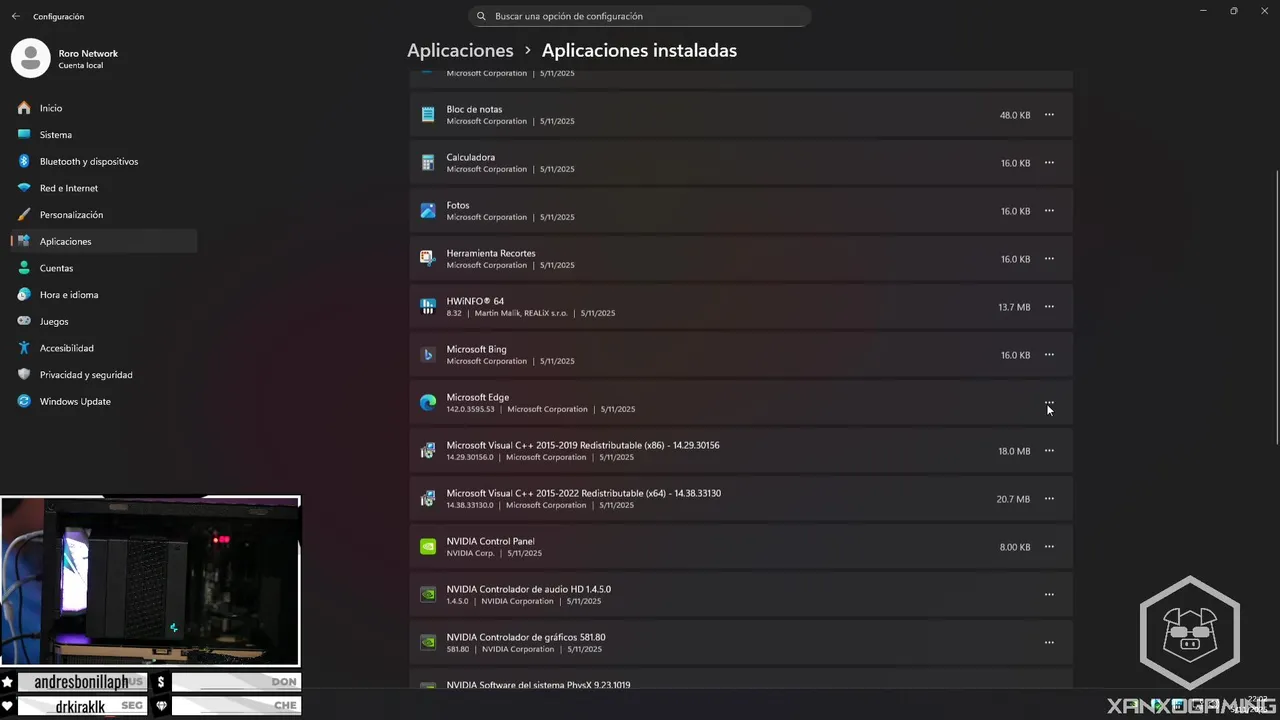Image resolution: width=1280 pixels, height=720 pixels.
Task: Click the 20.7 MB size value
Action: click(1013, 499)
